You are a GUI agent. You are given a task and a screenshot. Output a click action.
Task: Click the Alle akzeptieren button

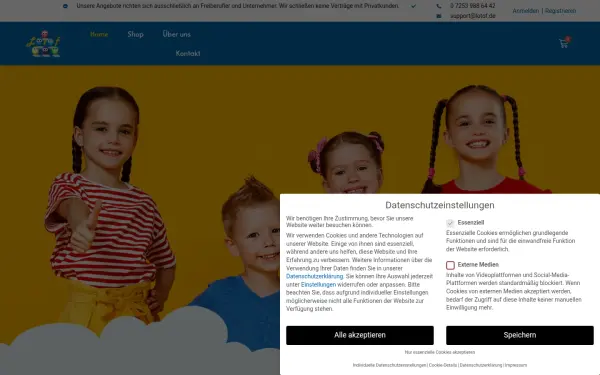pos(360,335)
